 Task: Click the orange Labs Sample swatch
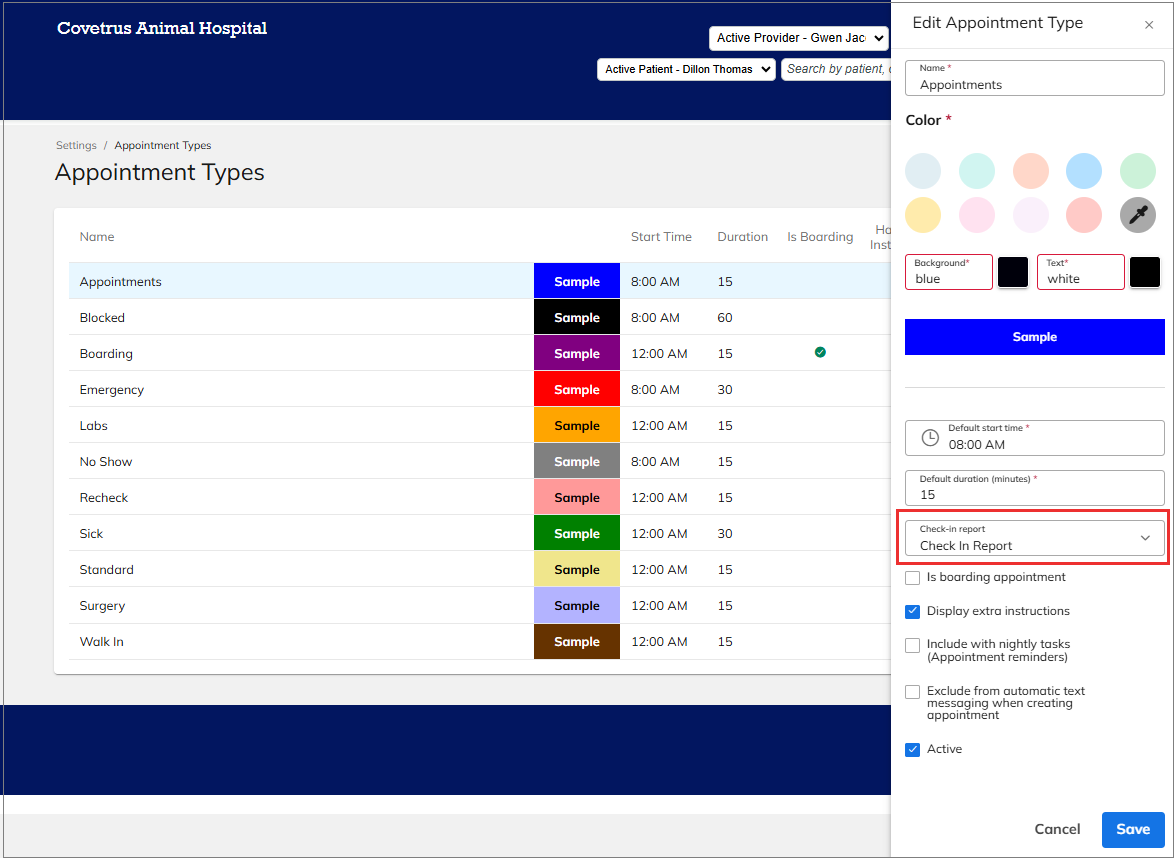577,425
